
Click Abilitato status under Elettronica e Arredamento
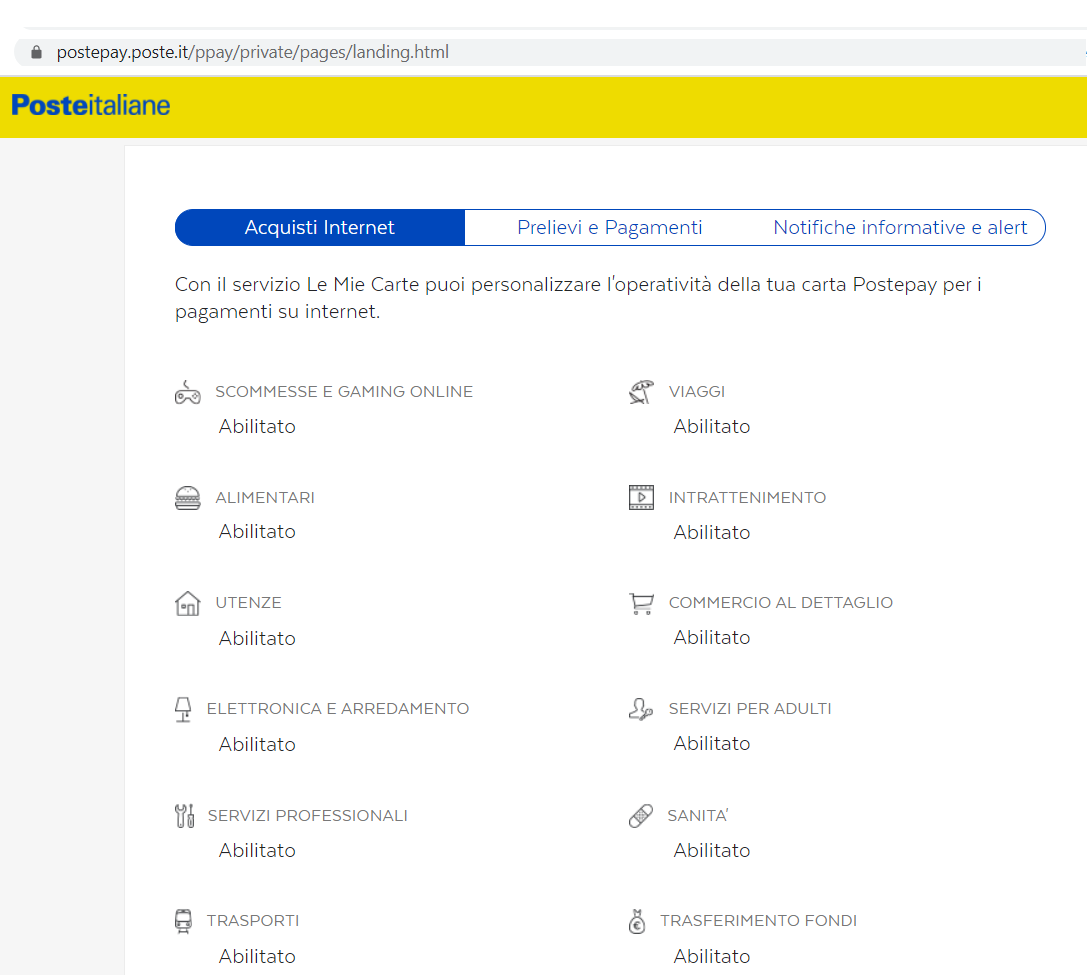tap(257, 745)
